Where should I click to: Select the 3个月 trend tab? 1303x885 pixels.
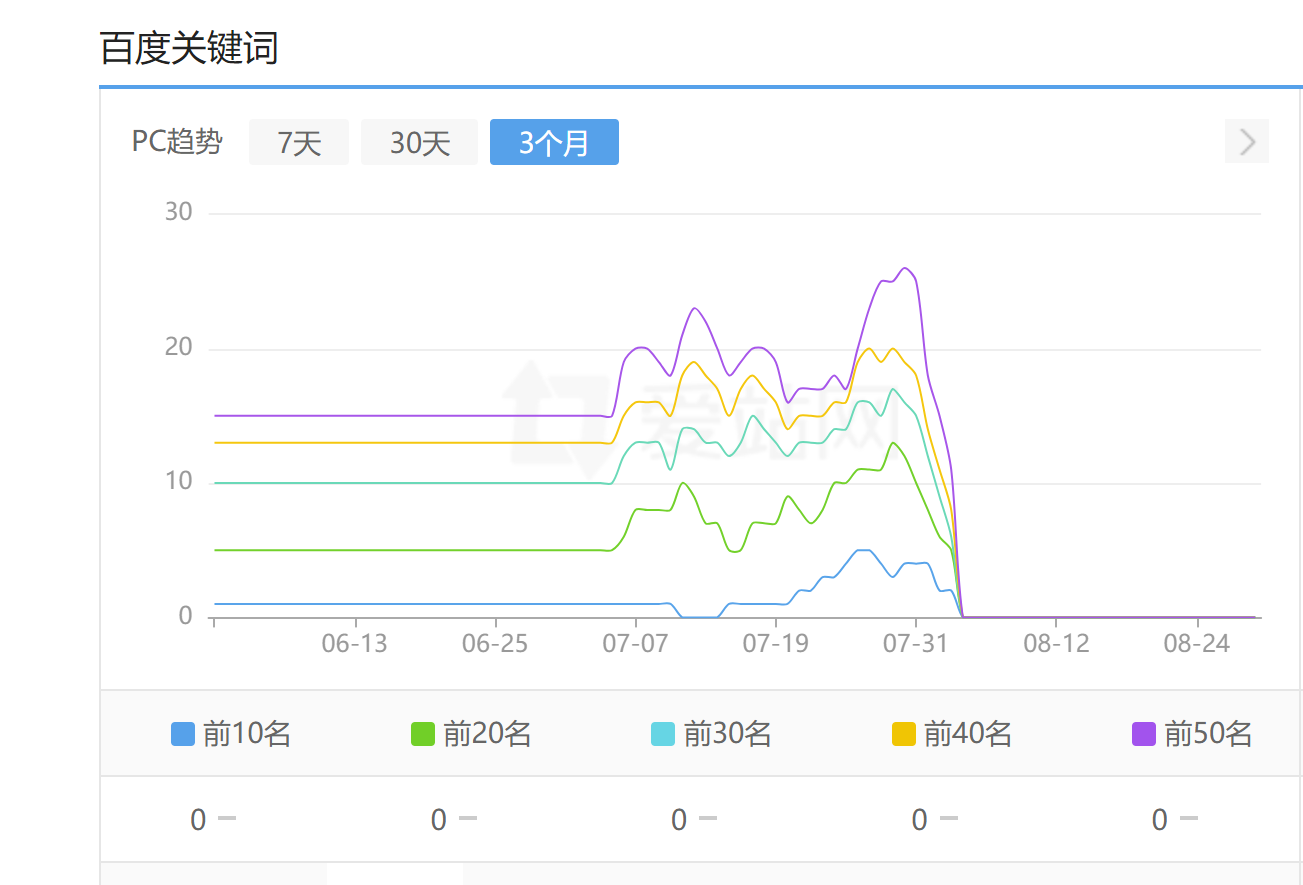click(x=554, y=142)
